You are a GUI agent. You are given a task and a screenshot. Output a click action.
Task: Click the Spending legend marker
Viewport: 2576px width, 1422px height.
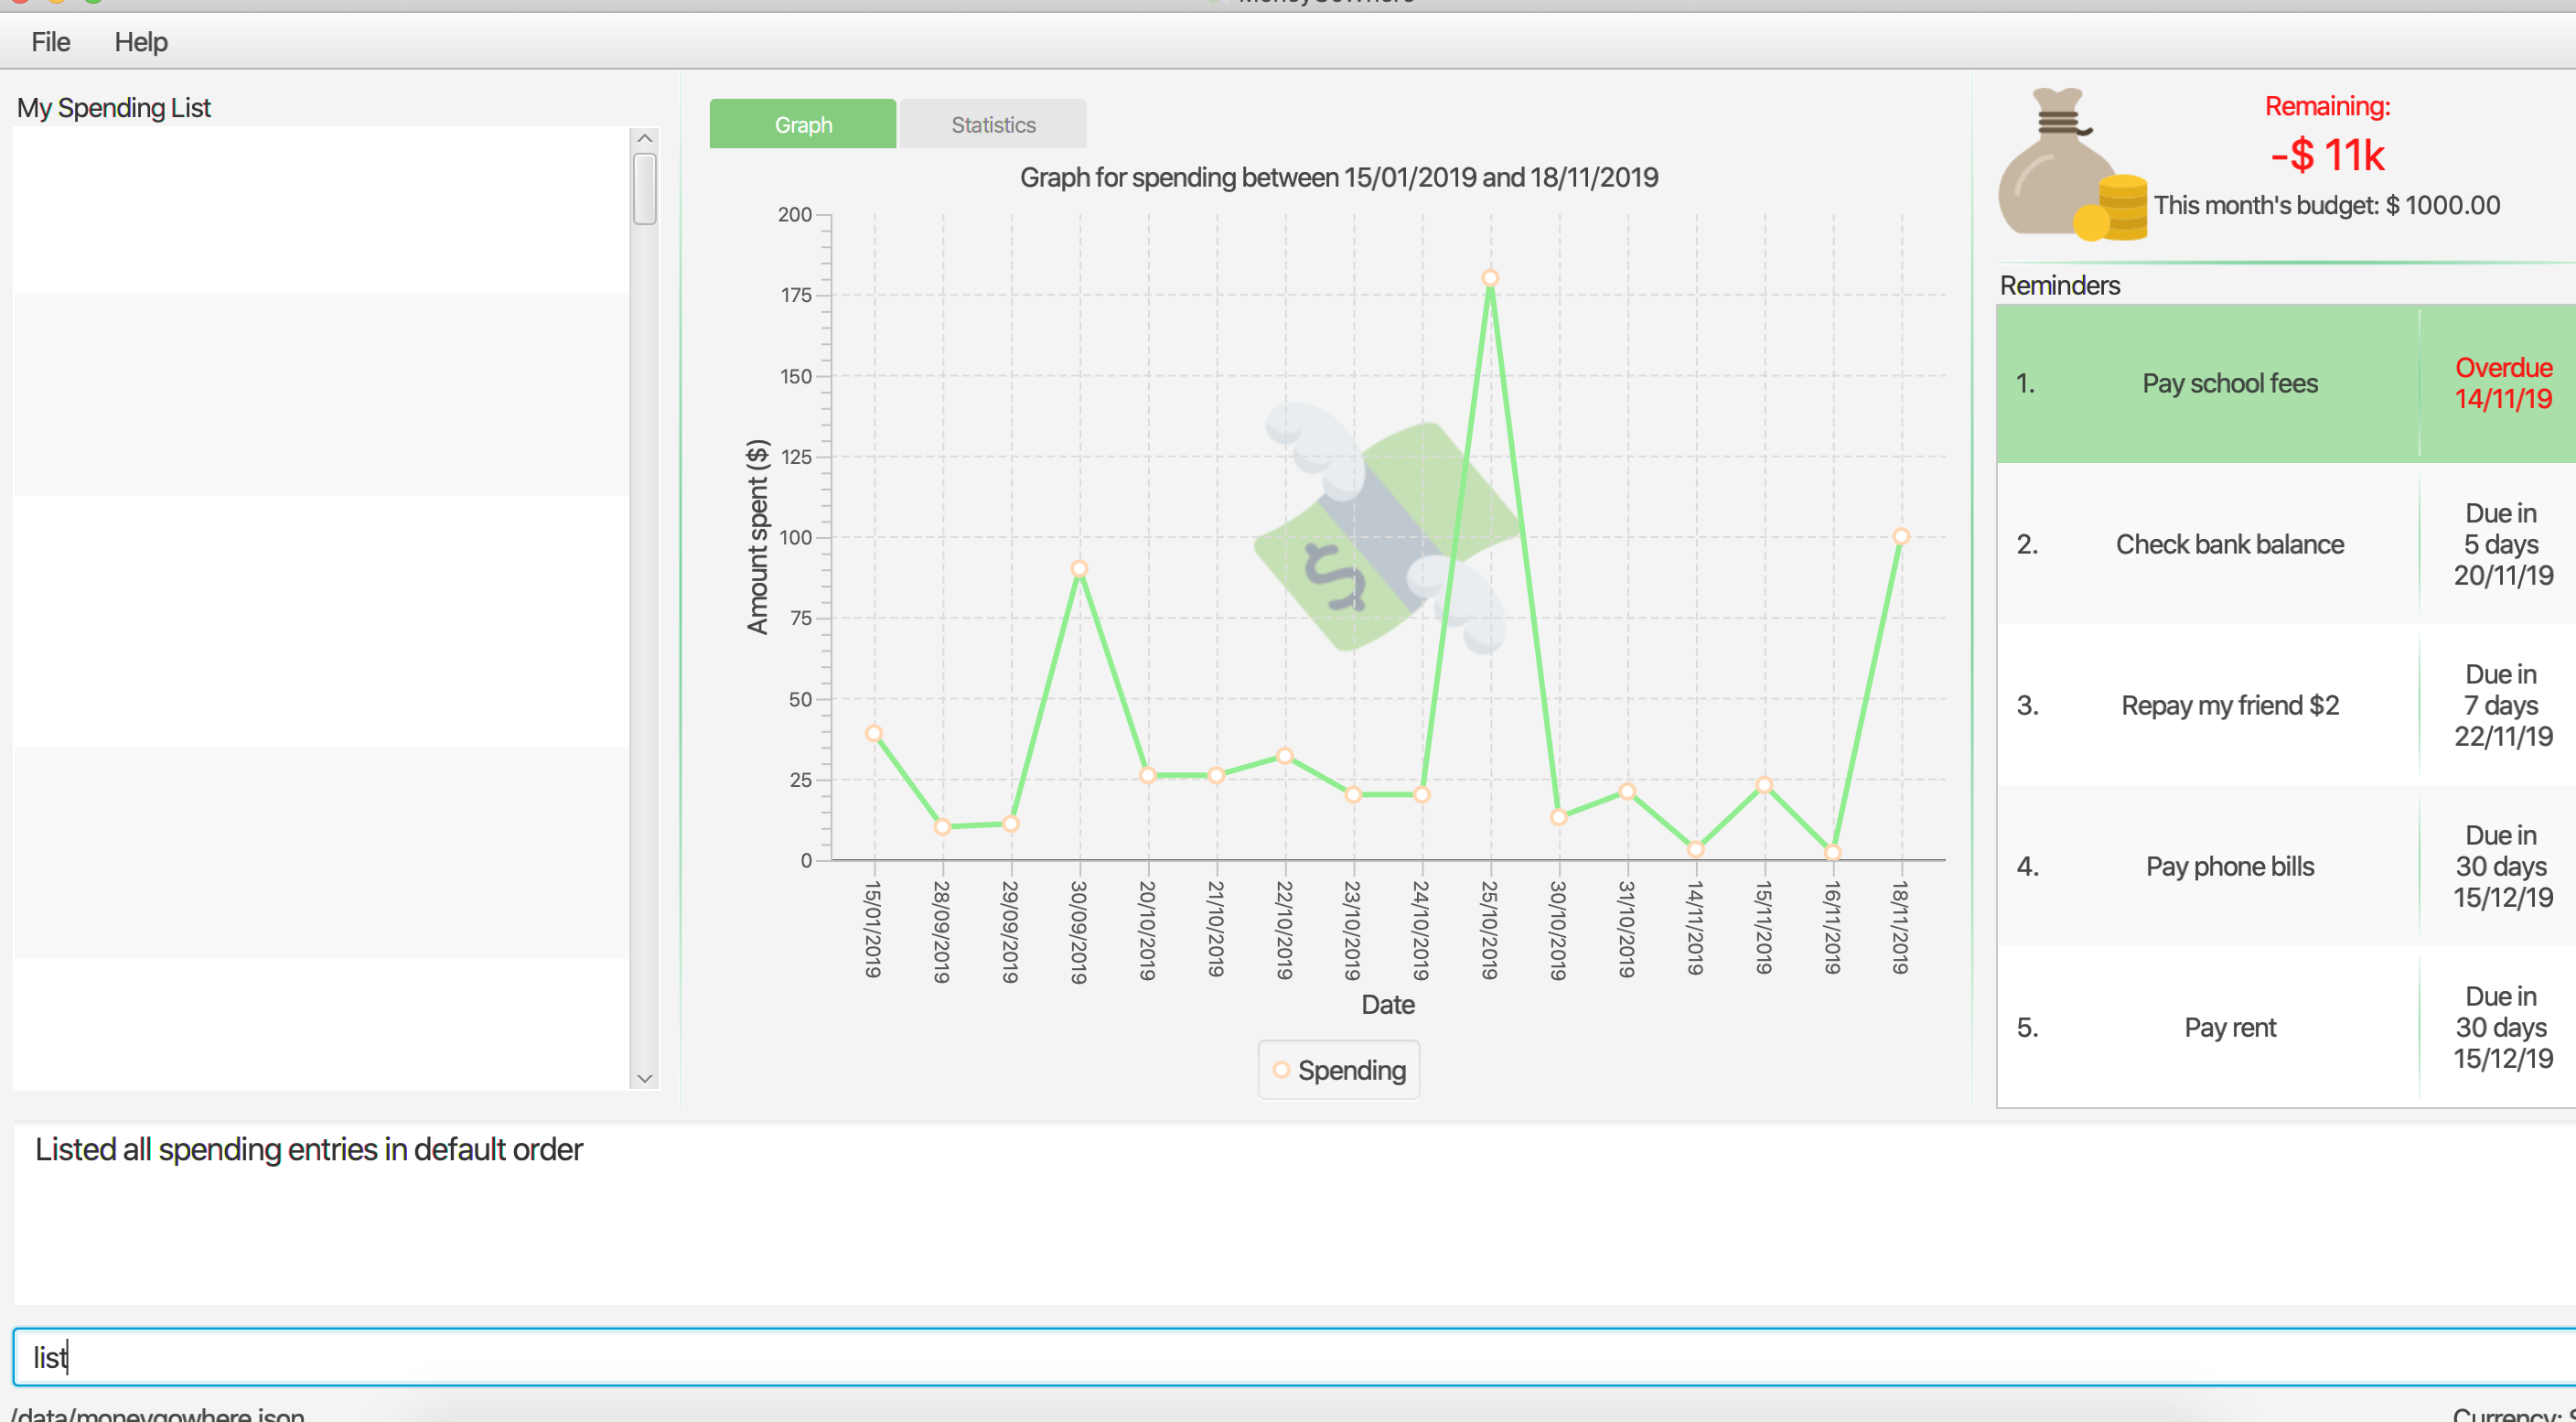pos(1281,1070)
